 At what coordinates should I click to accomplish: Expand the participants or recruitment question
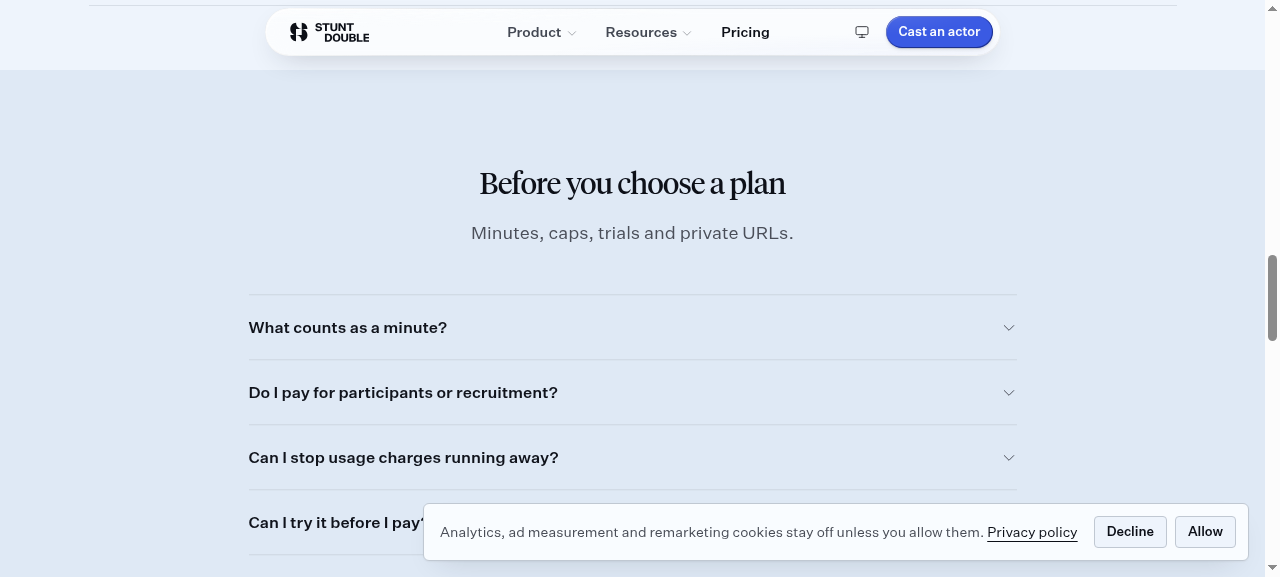pos(632,392)
